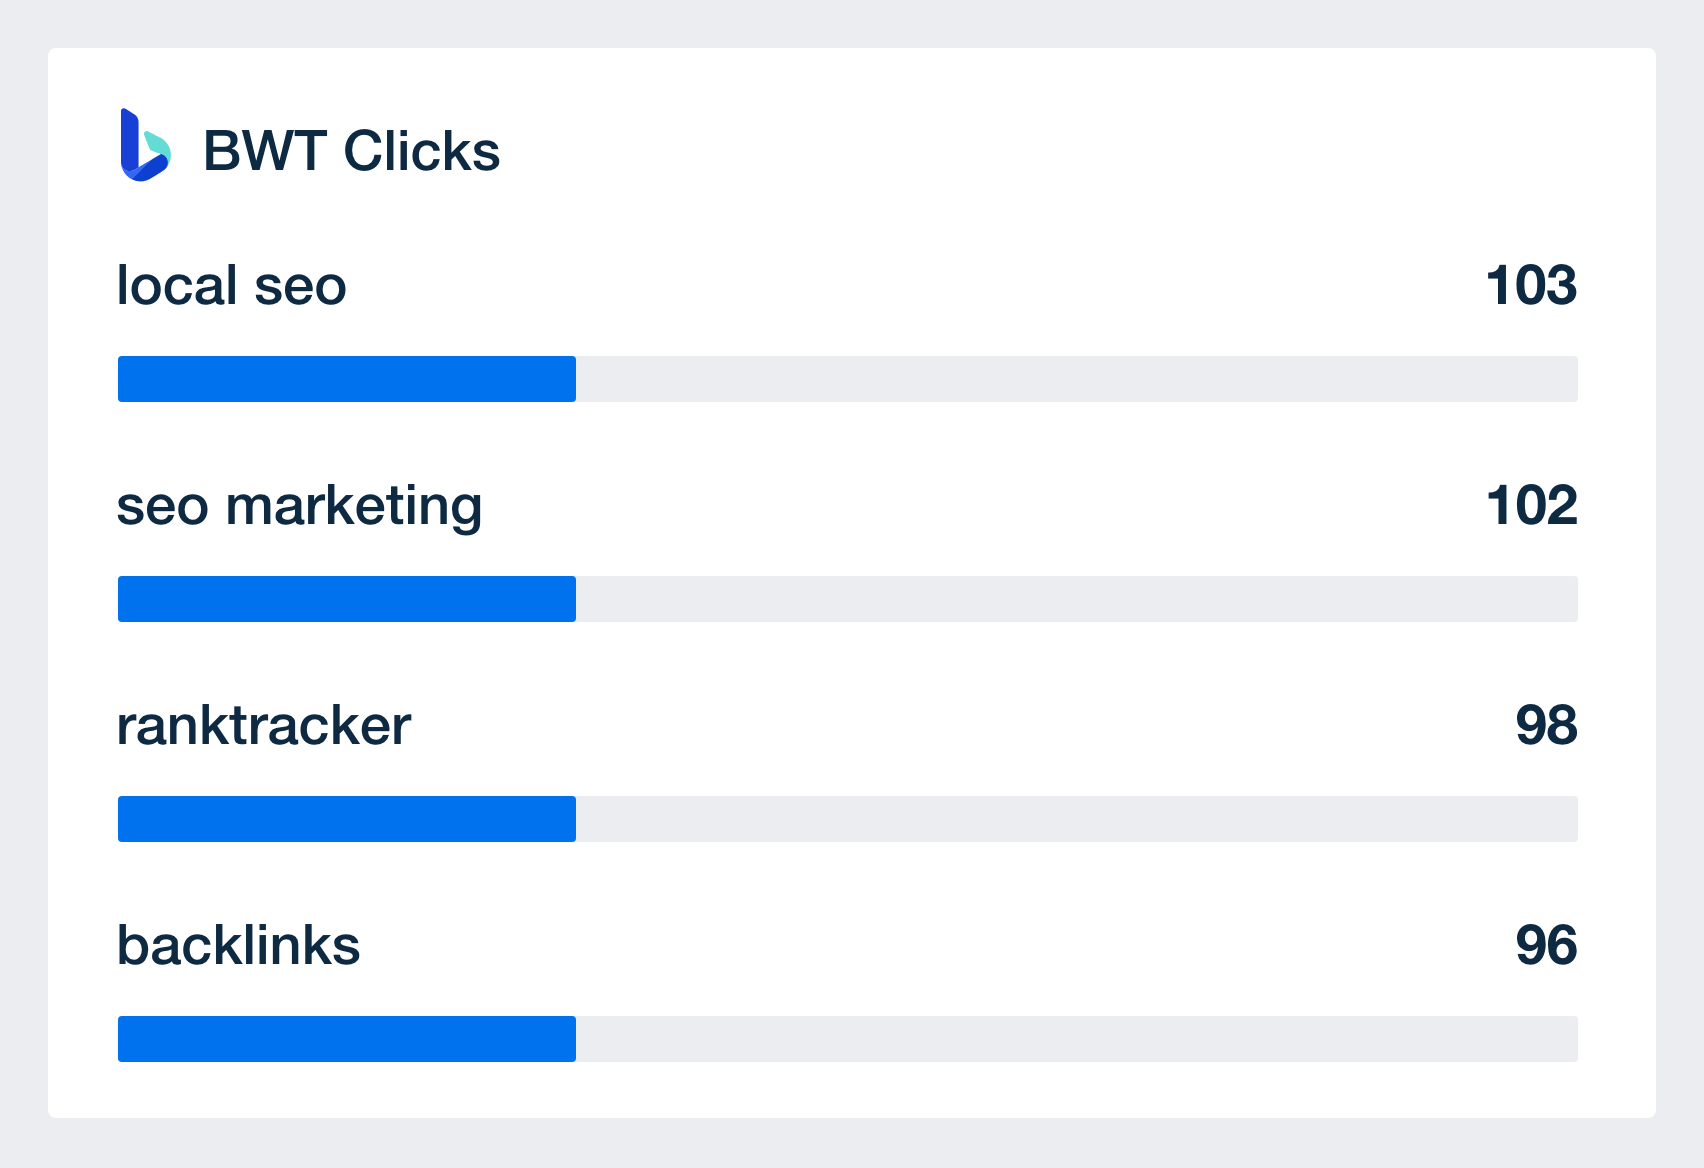The width and height of the screenshot is (1704, 1168).
Task: Click the 102 clicks value
Action: tap(1531, 506)
